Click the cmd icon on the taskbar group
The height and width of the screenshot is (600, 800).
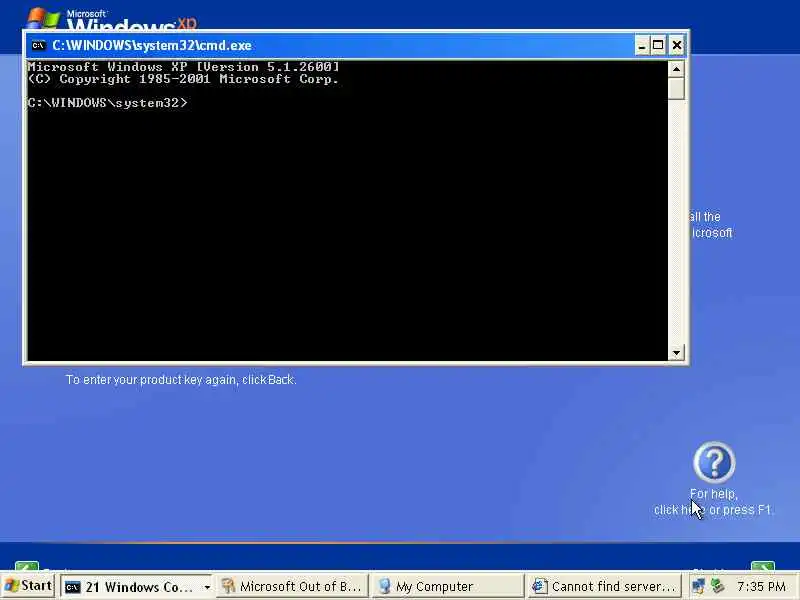tap(72, 587)
